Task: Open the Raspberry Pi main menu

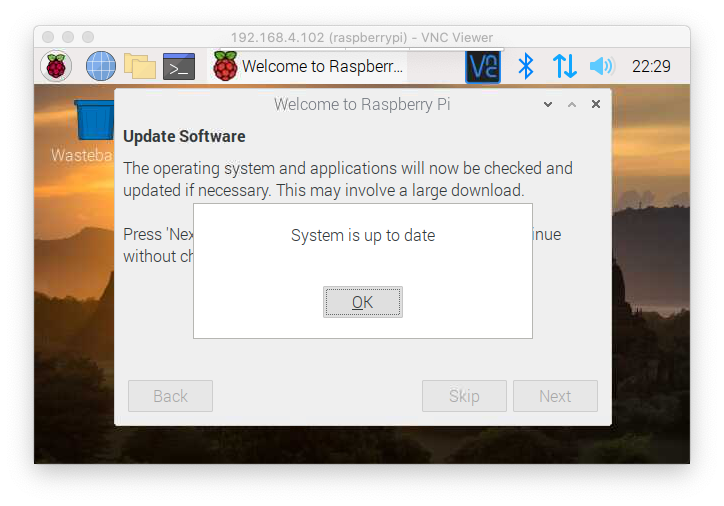Action: [56, 66]
